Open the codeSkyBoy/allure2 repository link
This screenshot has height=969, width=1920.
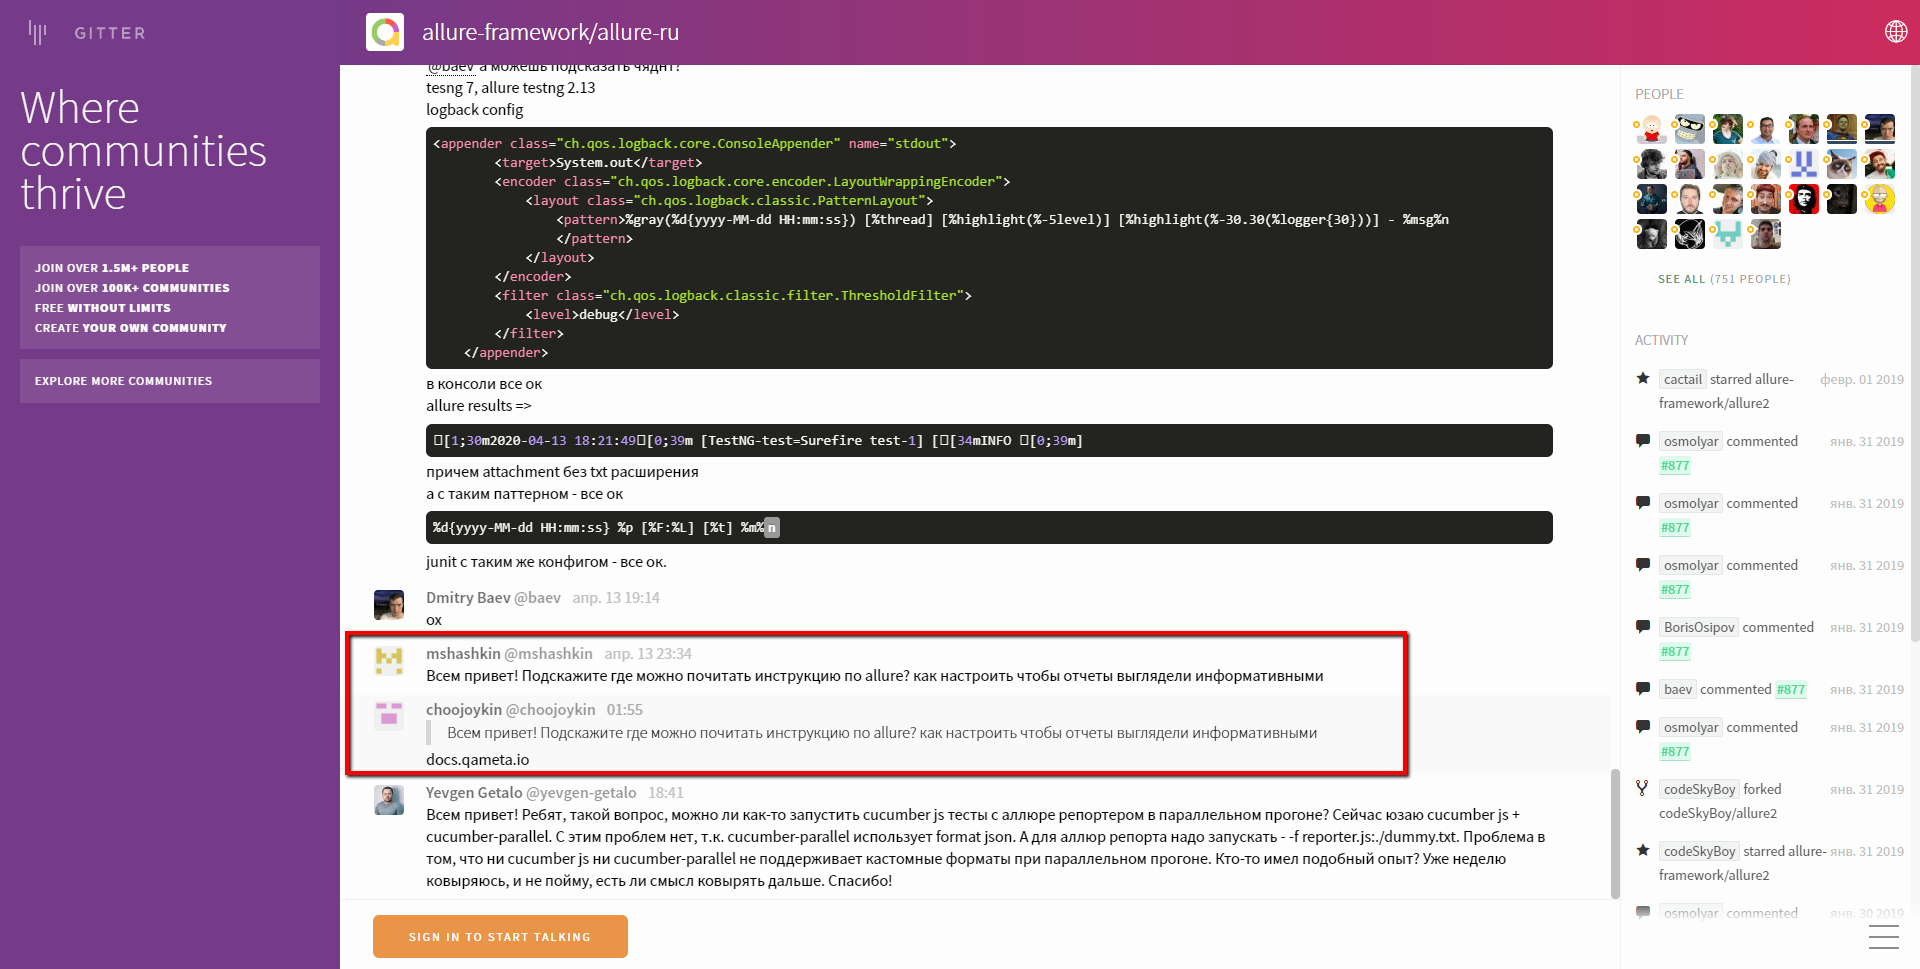click(1718, 813)
